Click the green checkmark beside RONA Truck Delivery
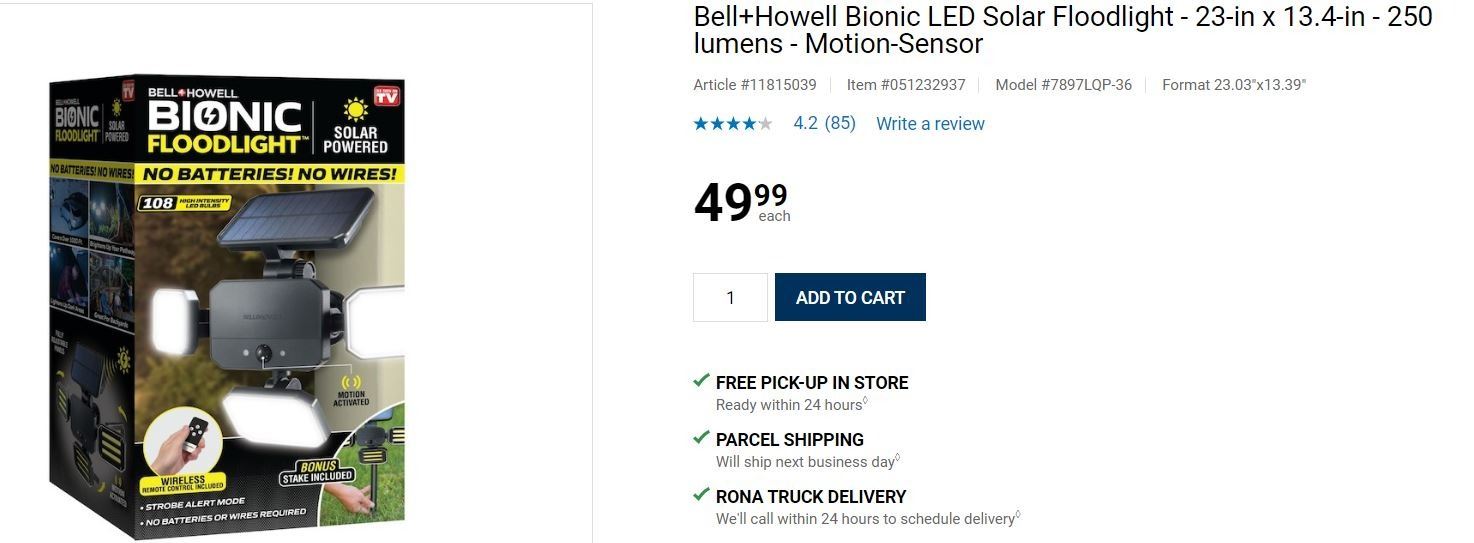The height and width of the screenshot is (543, 1474). tap(702, 495)
